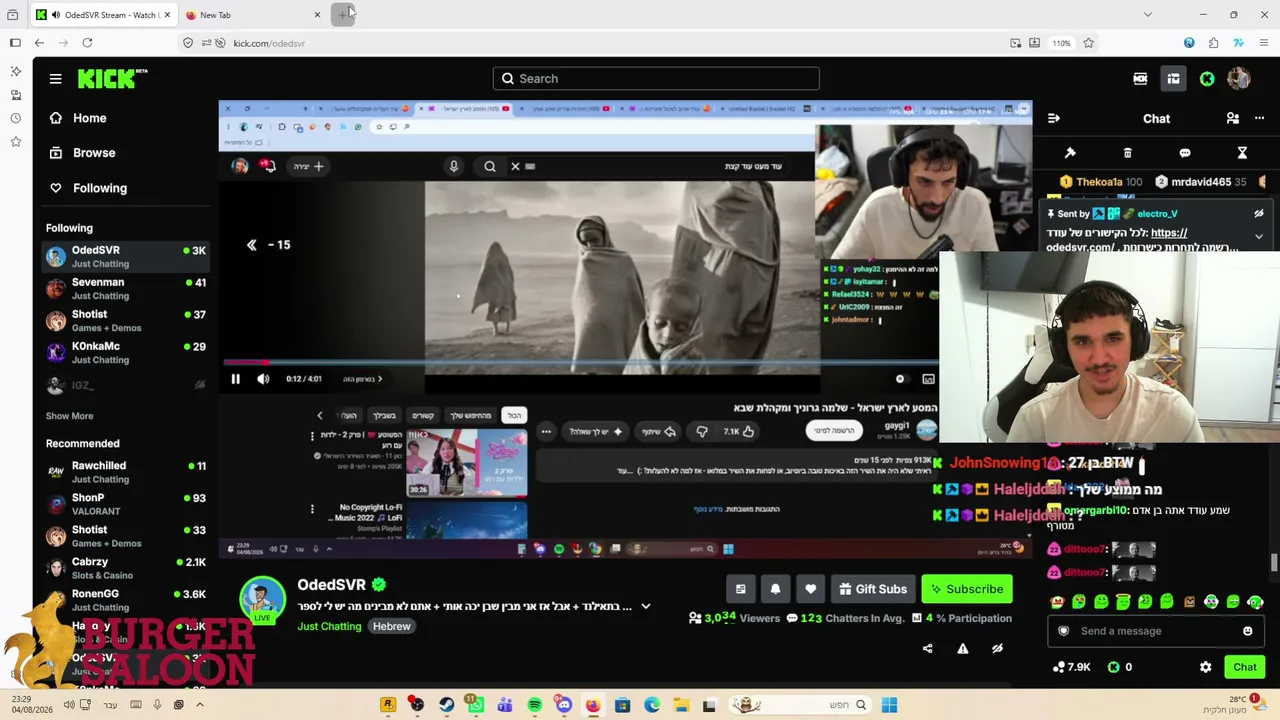1280x720 pixels.
Task: Expand the pinned message chevron
Action: [1259, 237]
